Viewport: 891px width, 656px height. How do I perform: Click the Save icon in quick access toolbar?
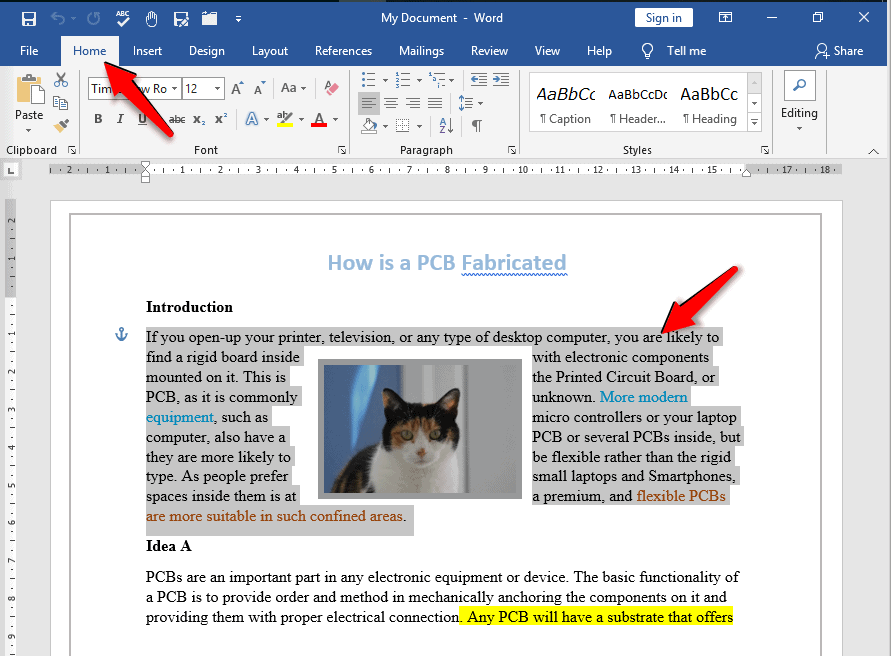click(x=28, y=18)
